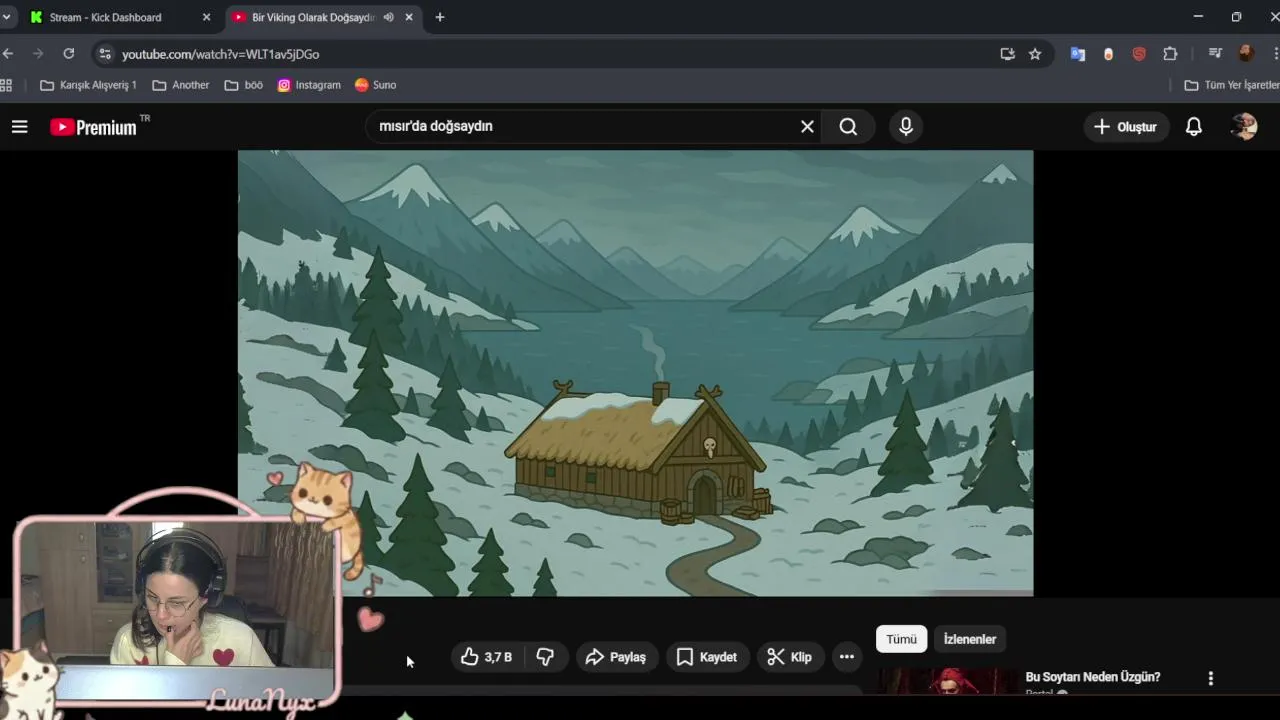The height and width of the screenshot is (720, 1280).
Task: Open the Karışık Alışveriş 1 bookmark folder
Action: (88, 85)
